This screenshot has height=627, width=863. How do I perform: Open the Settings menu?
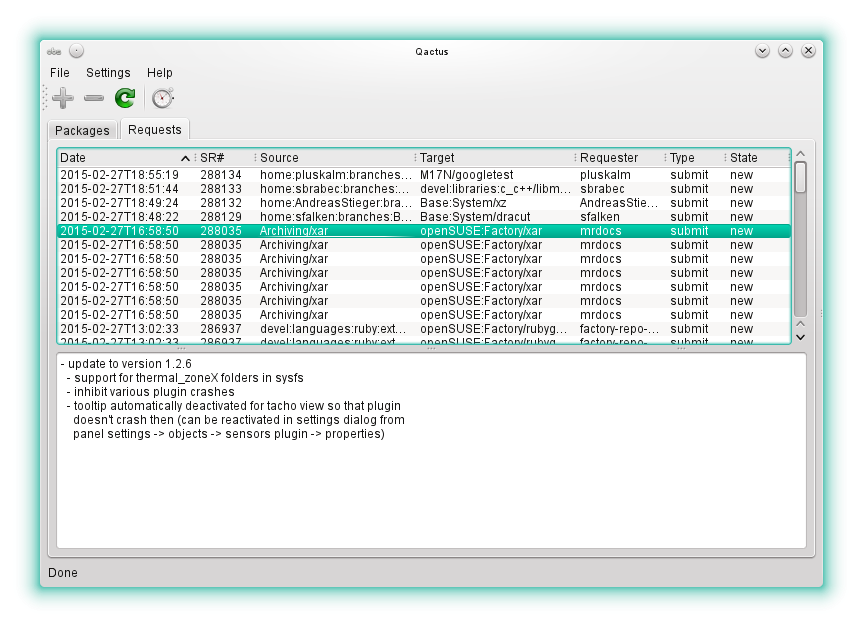(108, 73)
